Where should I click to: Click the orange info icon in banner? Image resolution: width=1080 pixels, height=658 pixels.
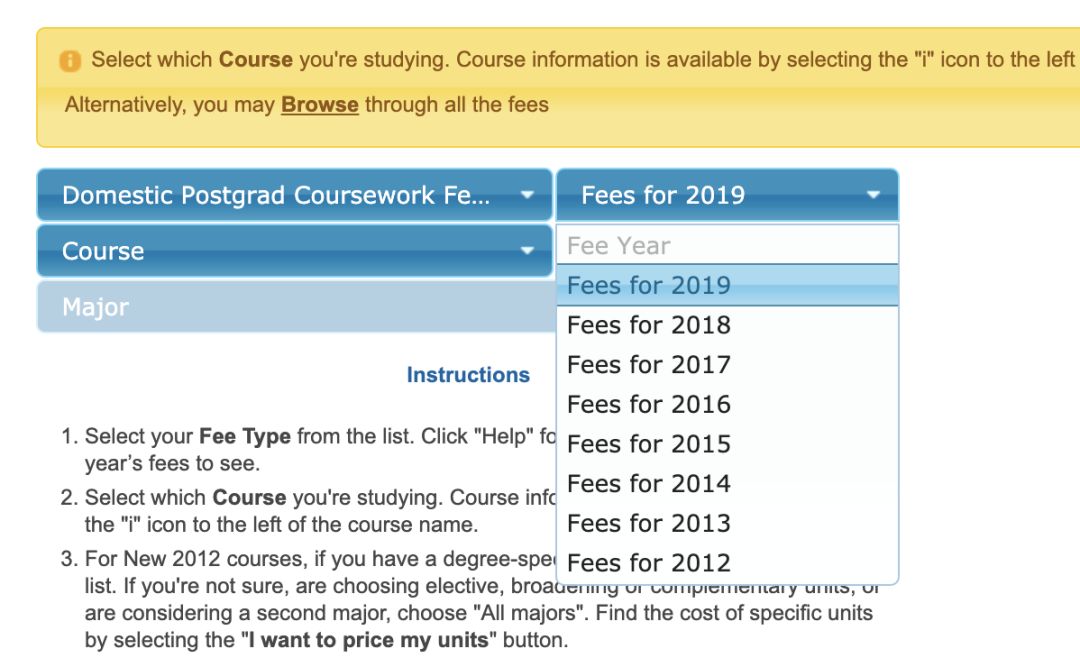click(70, 61)
